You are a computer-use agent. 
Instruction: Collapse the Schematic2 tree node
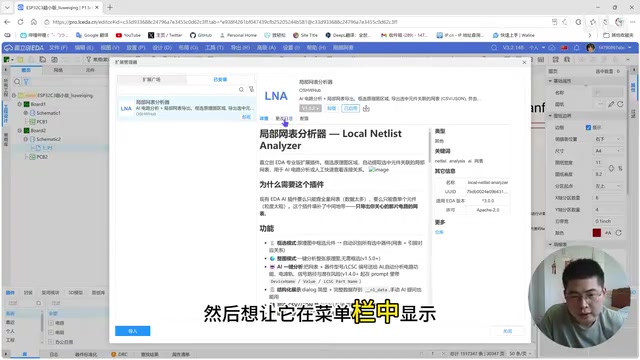point(26,139)
